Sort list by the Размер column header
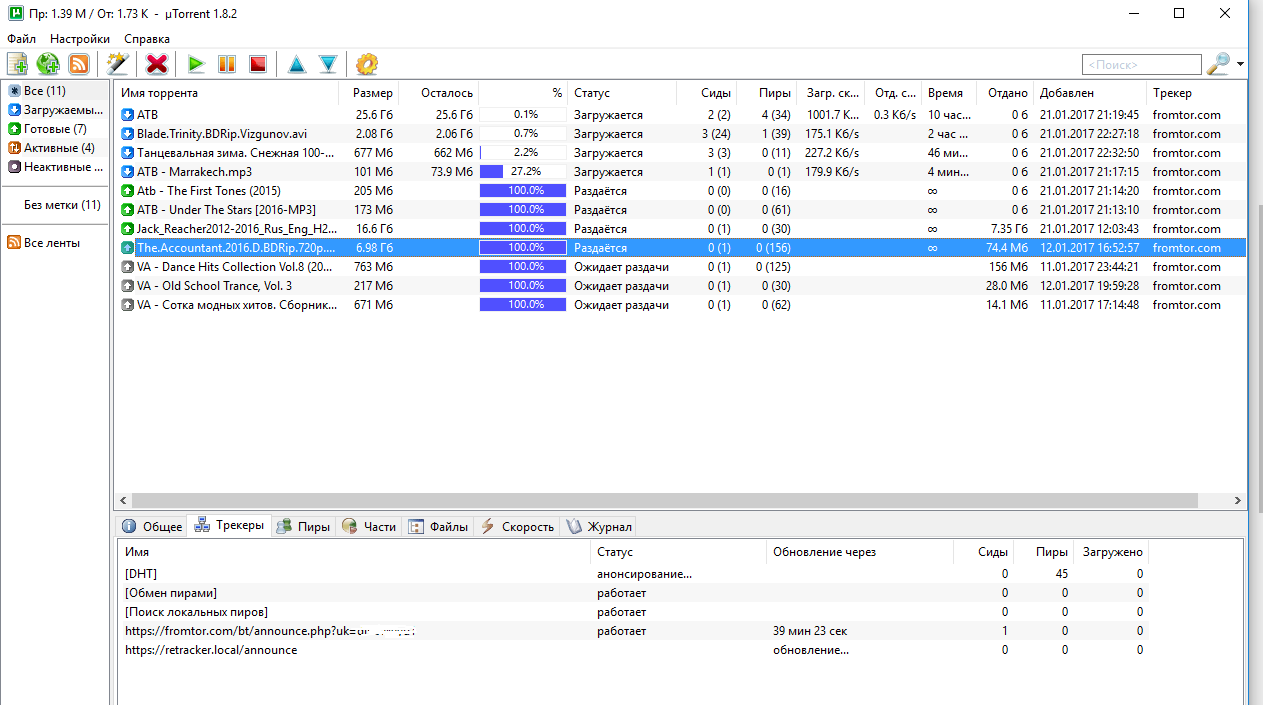 (x=372, y=93)
